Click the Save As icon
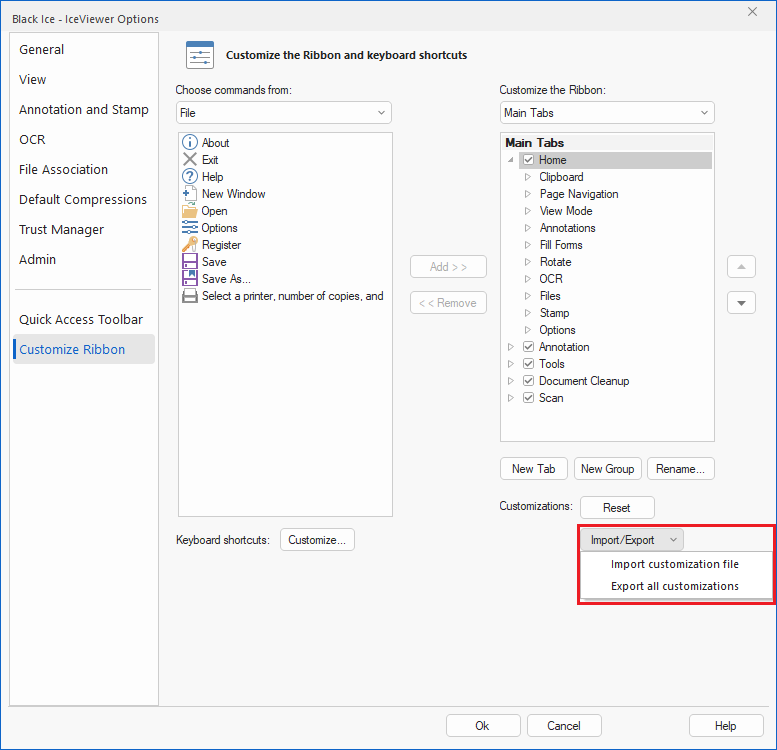 [190, 278]
